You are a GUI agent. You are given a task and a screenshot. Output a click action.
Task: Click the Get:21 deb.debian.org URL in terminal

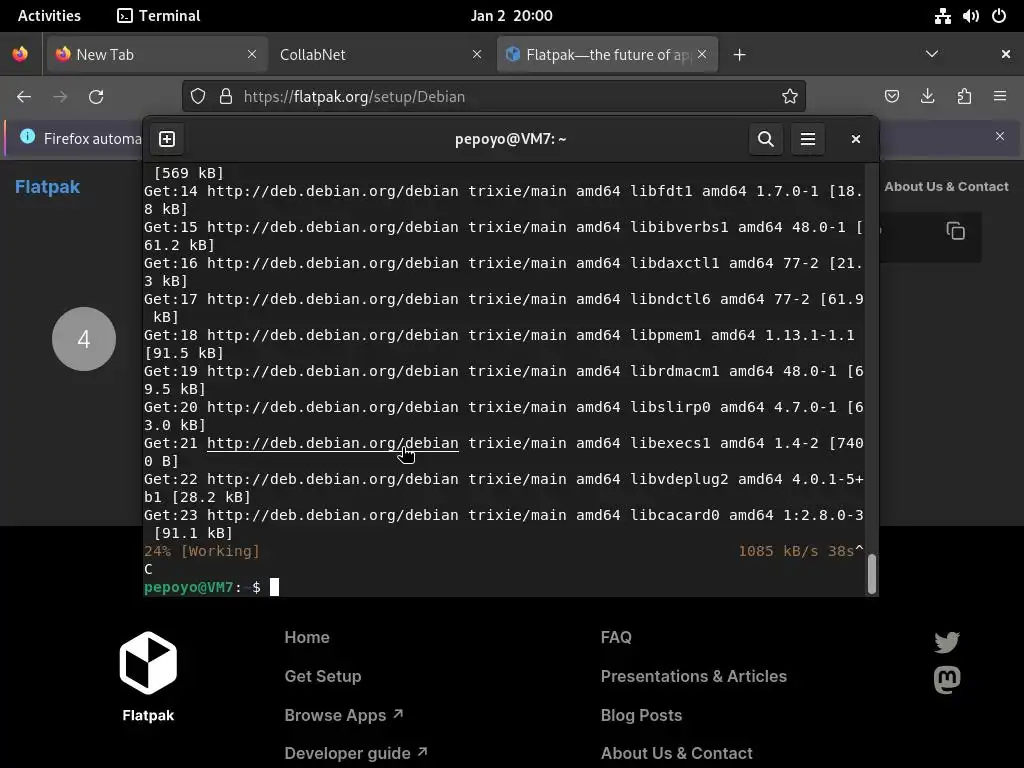tap(332, 443)
